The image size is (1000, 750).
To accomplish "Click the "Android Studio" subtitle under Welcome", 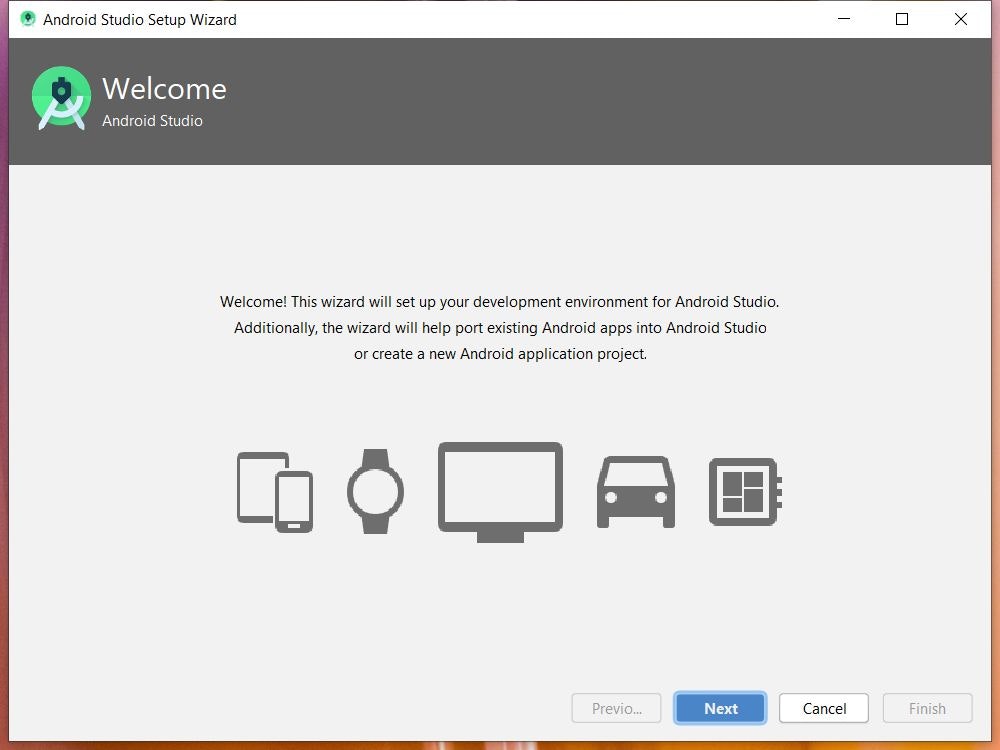I will point(152,121).
